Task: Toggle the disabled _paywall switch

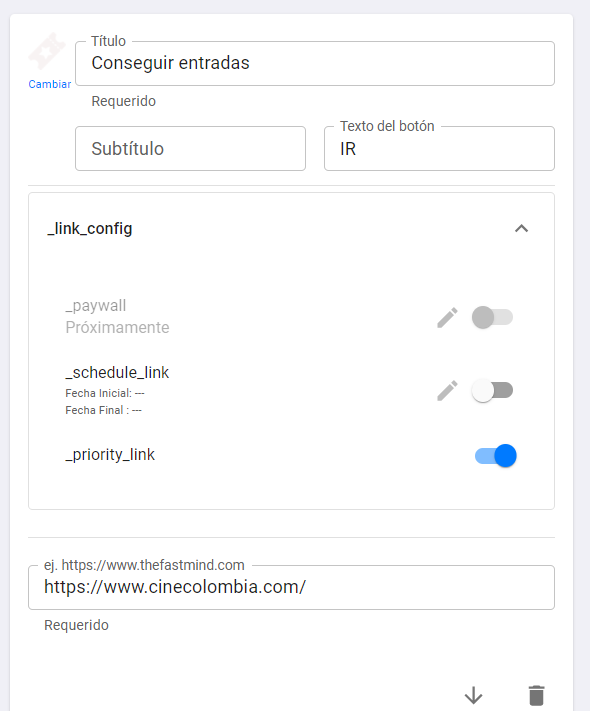Action: tap(492, 317)
